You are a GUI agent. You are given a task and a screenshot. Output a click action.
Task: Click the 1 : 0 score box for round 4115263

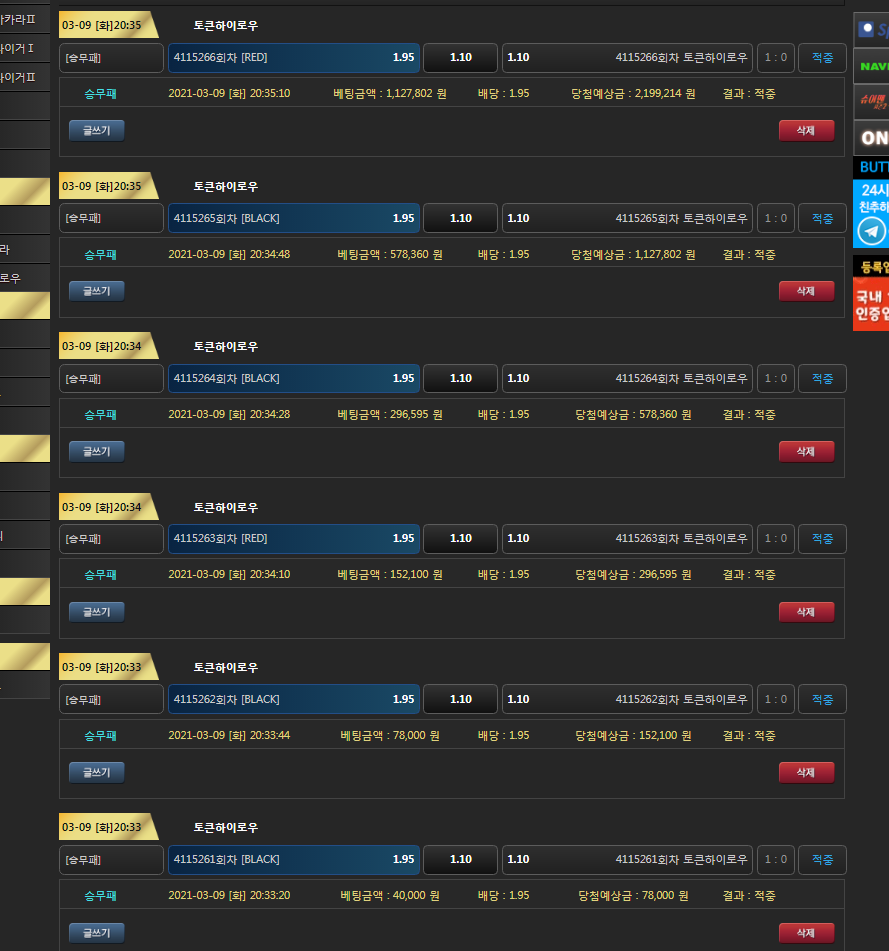pos(775,539)
